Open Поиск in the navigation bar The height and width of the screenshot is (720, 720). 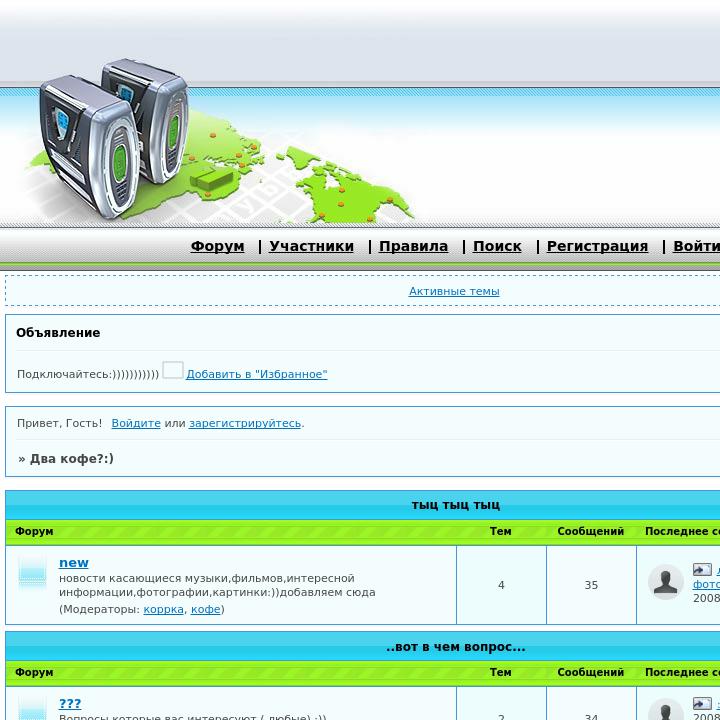(x=497, y=246)
